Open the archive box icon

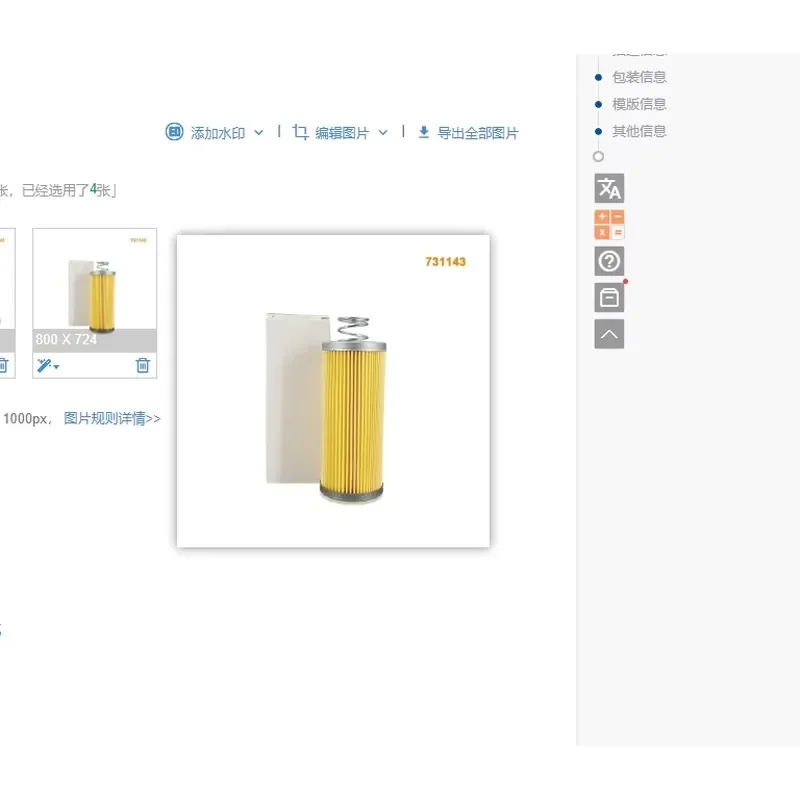[609, 297]
